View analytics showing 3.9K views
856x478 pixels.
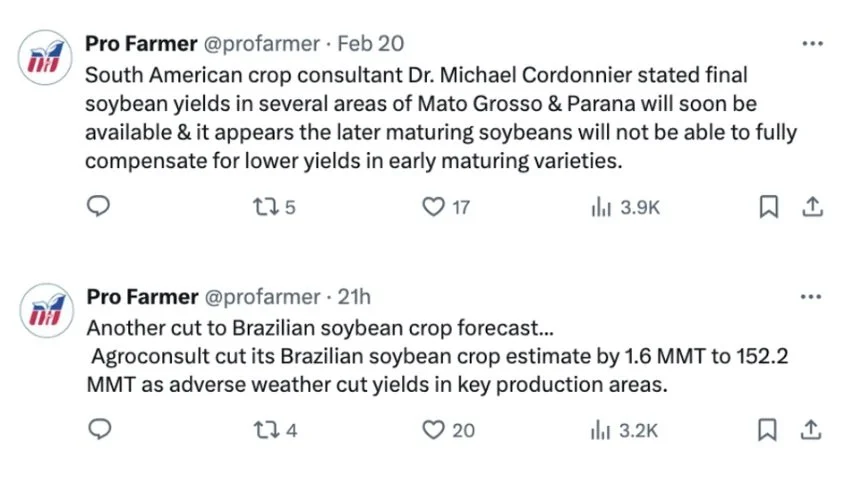(x=626, y=207)
